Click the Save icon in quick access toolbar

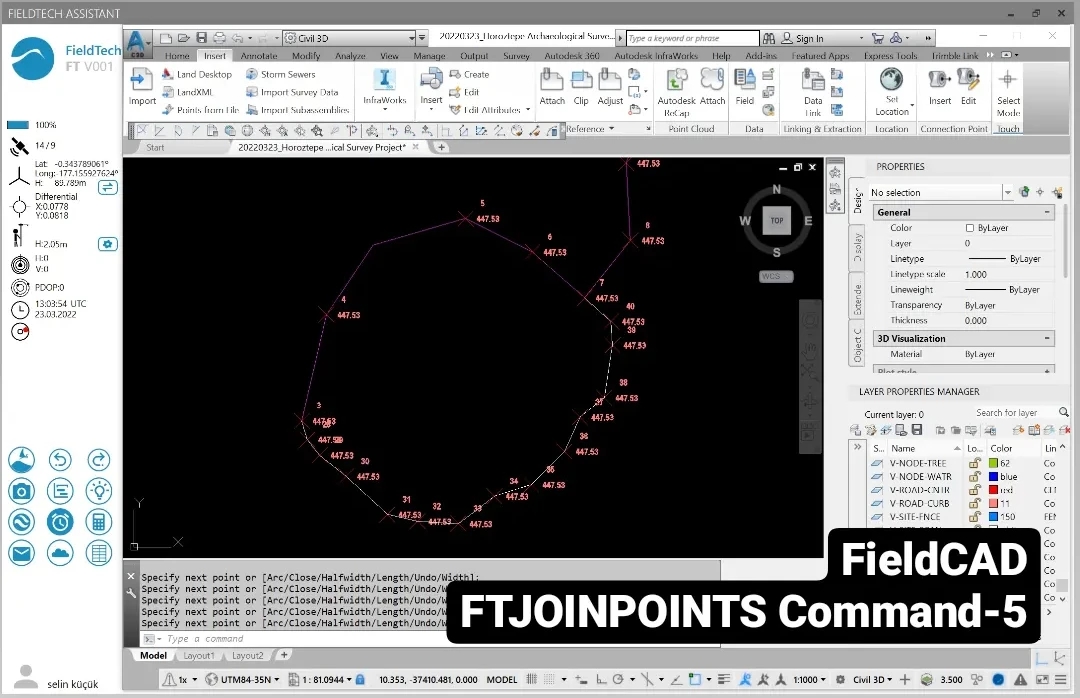point(201,38)
